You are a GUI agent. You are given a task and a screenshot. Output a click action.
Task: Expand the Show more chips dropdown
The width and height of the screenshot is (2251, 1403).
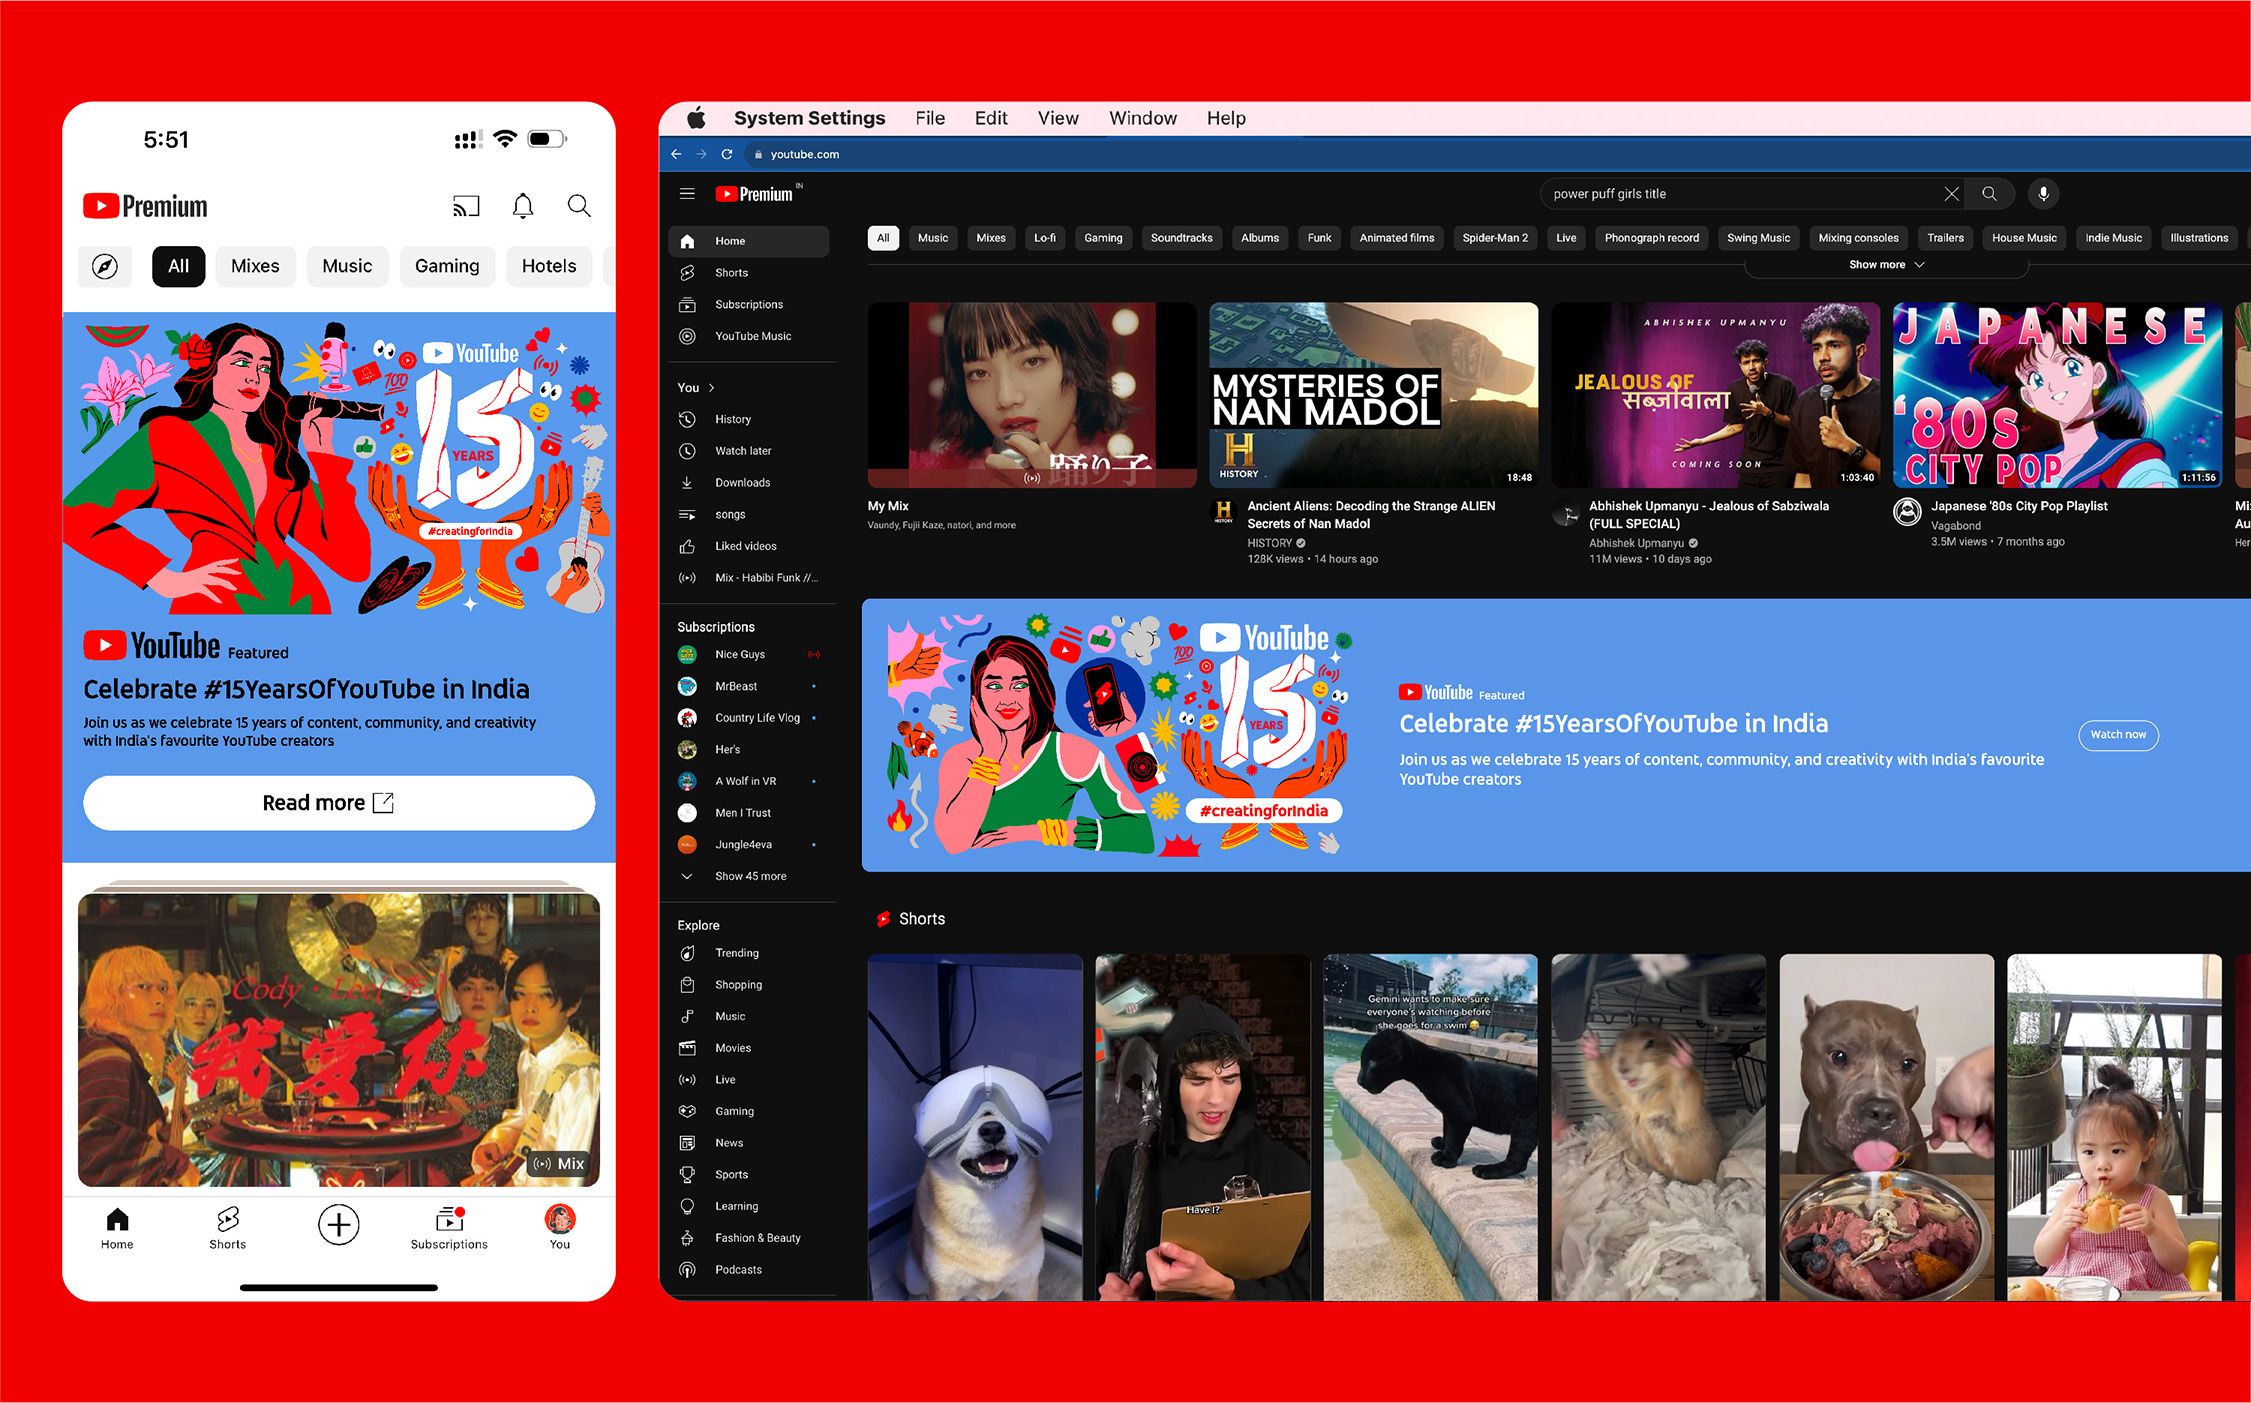coord(1886,265)
